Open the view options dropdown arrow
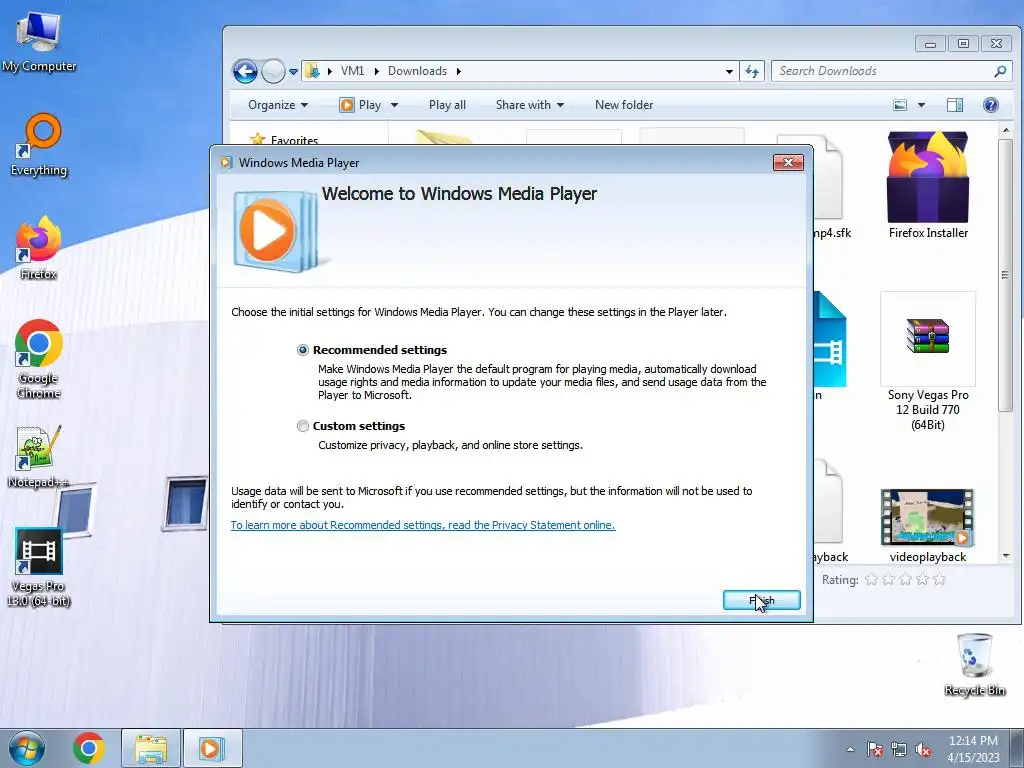 coord(921,105)
